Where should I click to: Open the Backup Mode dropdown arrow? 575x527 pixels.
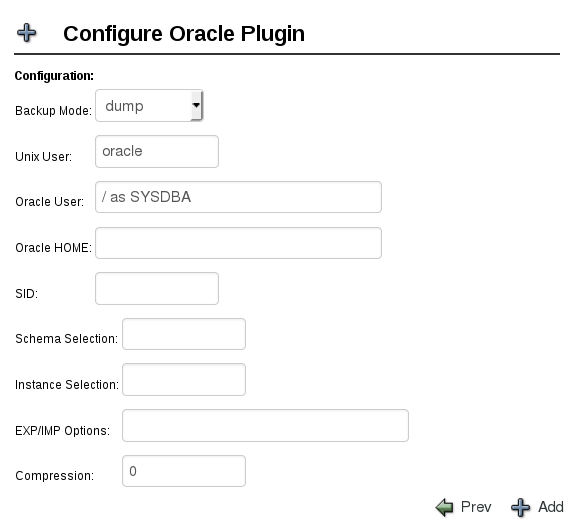pyautogui.click(x=196, y=106)
